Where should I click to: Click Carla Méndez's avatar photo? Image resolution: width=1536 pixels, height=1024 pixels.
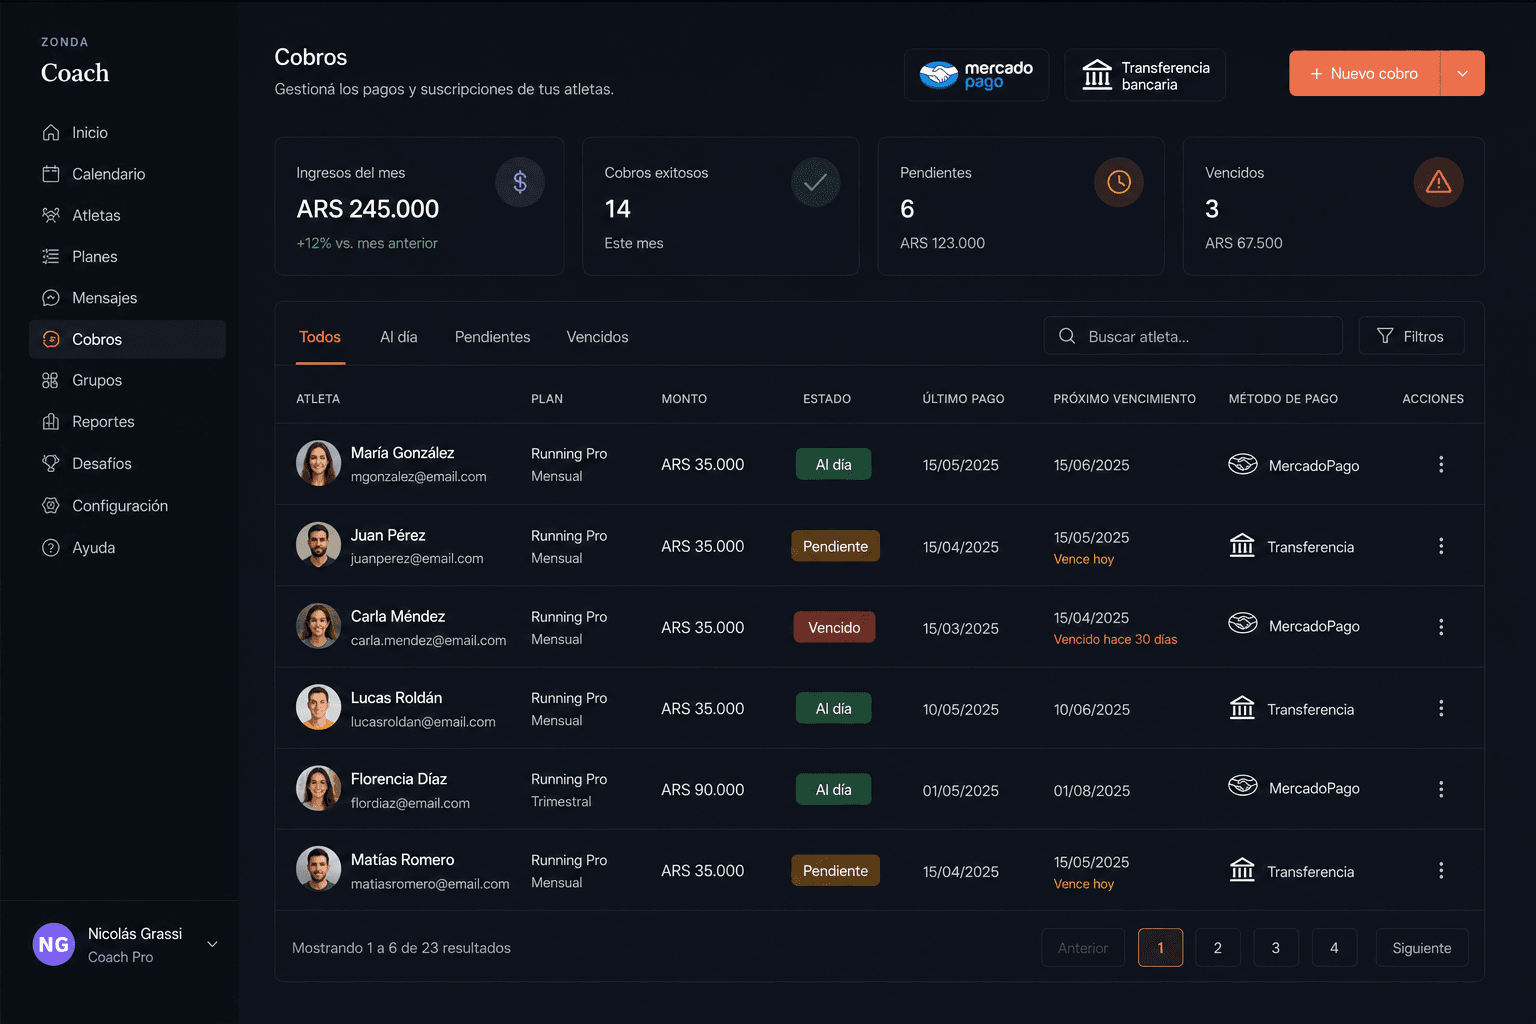(x=319, y=627)
